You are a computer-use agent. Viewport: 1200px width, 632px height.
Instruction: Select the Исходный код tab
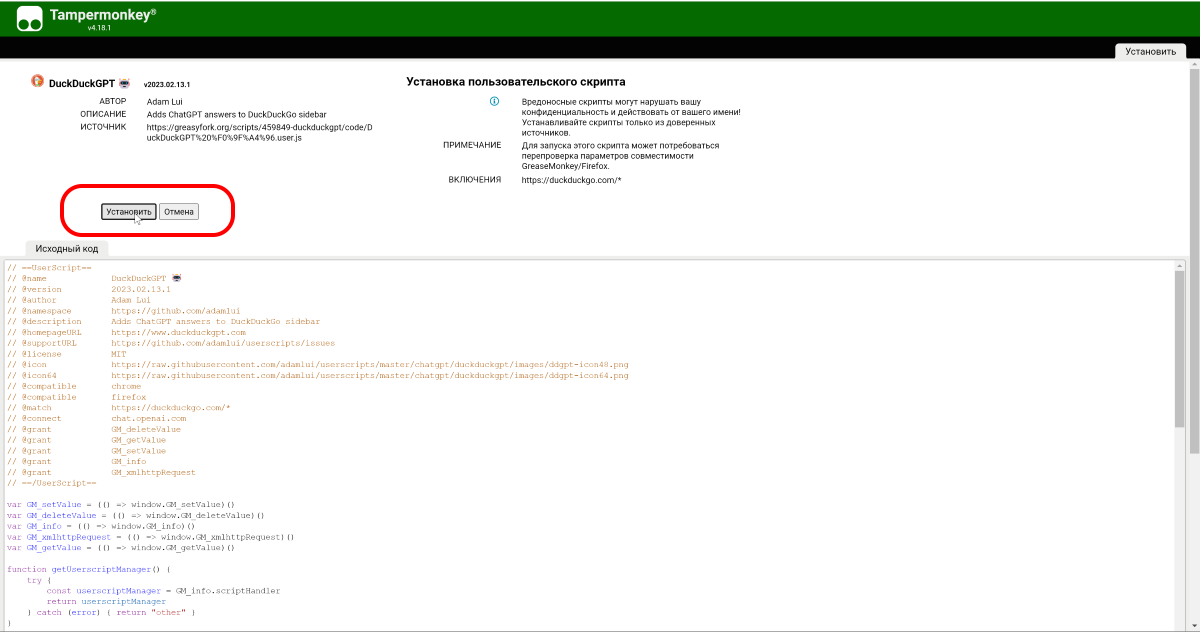(66, 248)
